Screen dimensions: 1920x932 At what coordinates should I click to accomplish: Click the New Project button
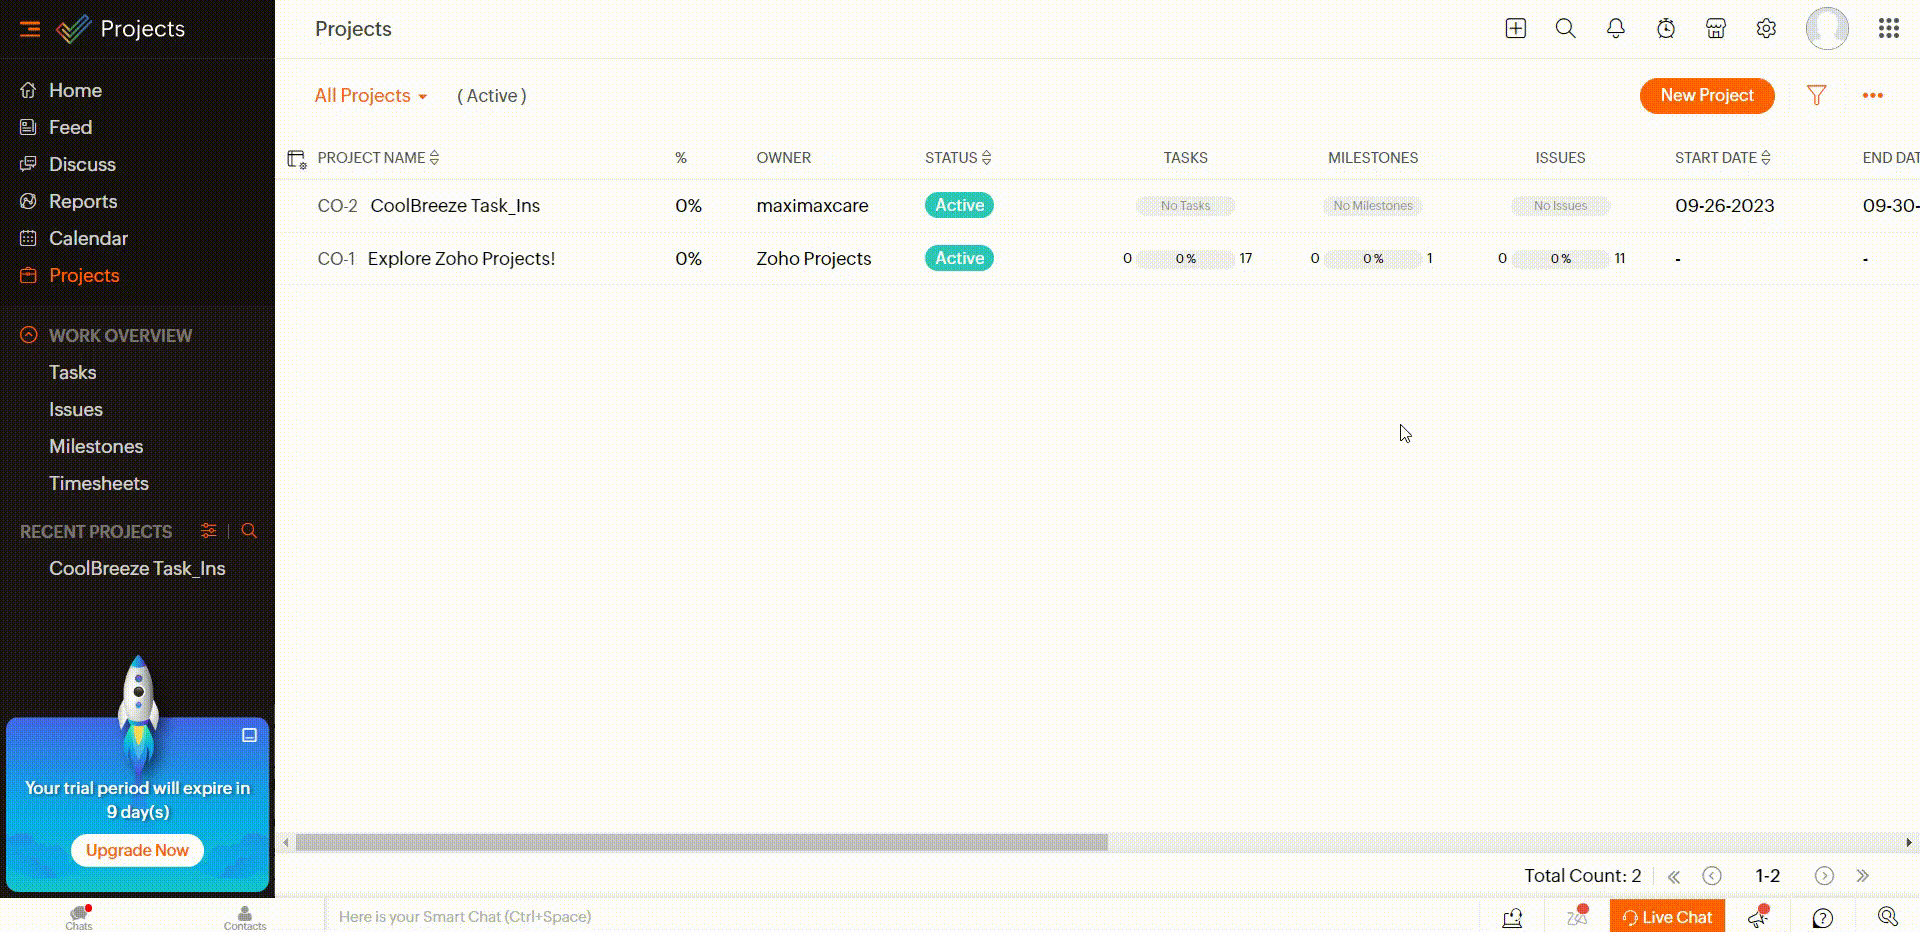coord(1706,96)
